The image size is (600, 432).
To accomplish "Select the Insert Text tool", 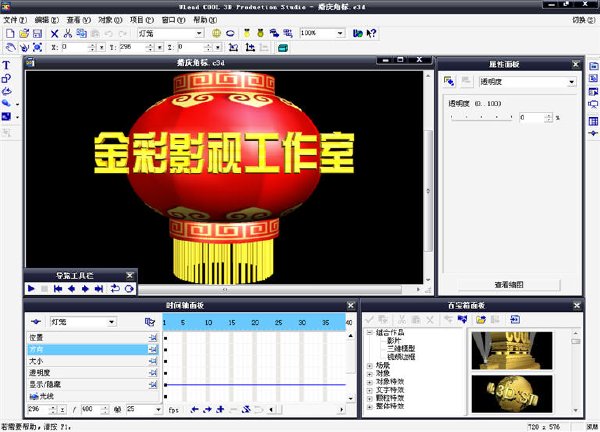I will click(7, 65).
